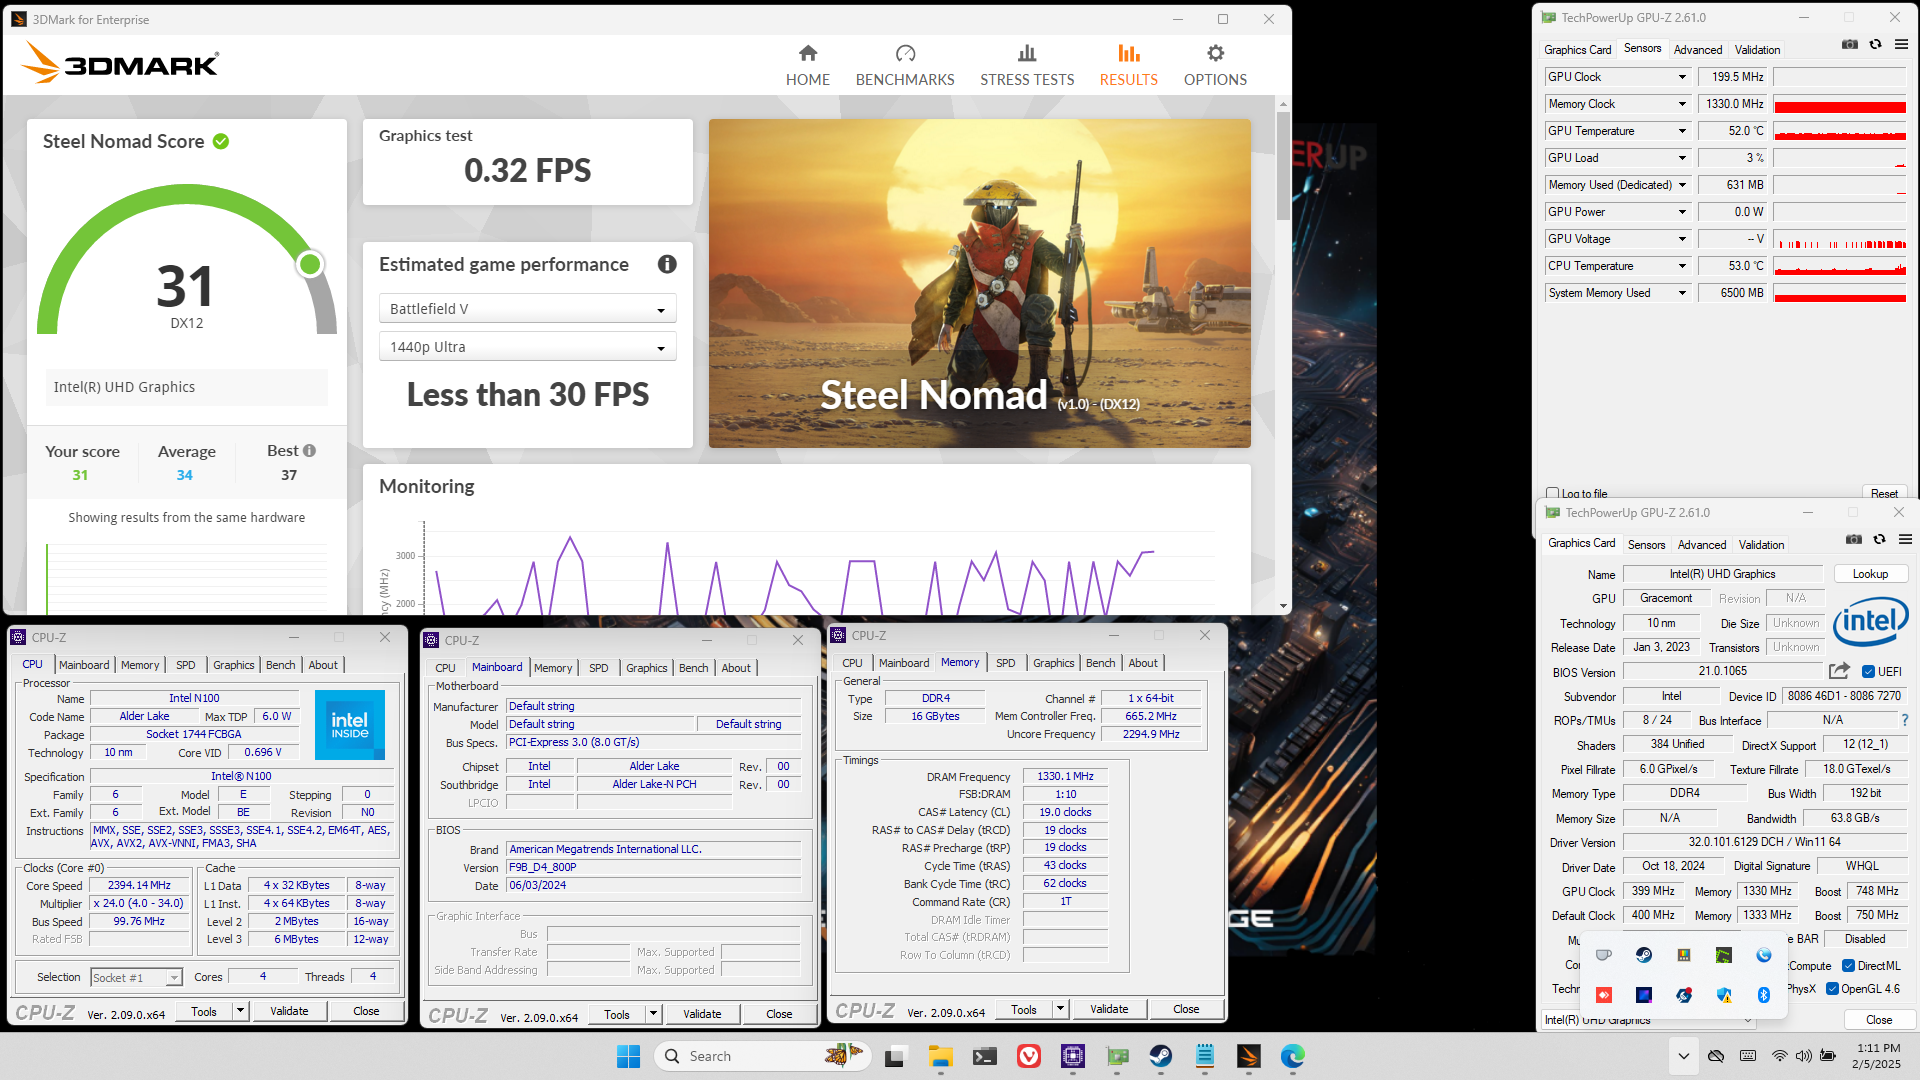Open SPD tab in CPU-Z Mainboard window
The width and height of the screenshot is (1920, 1080).
click(x=599, y=668)
